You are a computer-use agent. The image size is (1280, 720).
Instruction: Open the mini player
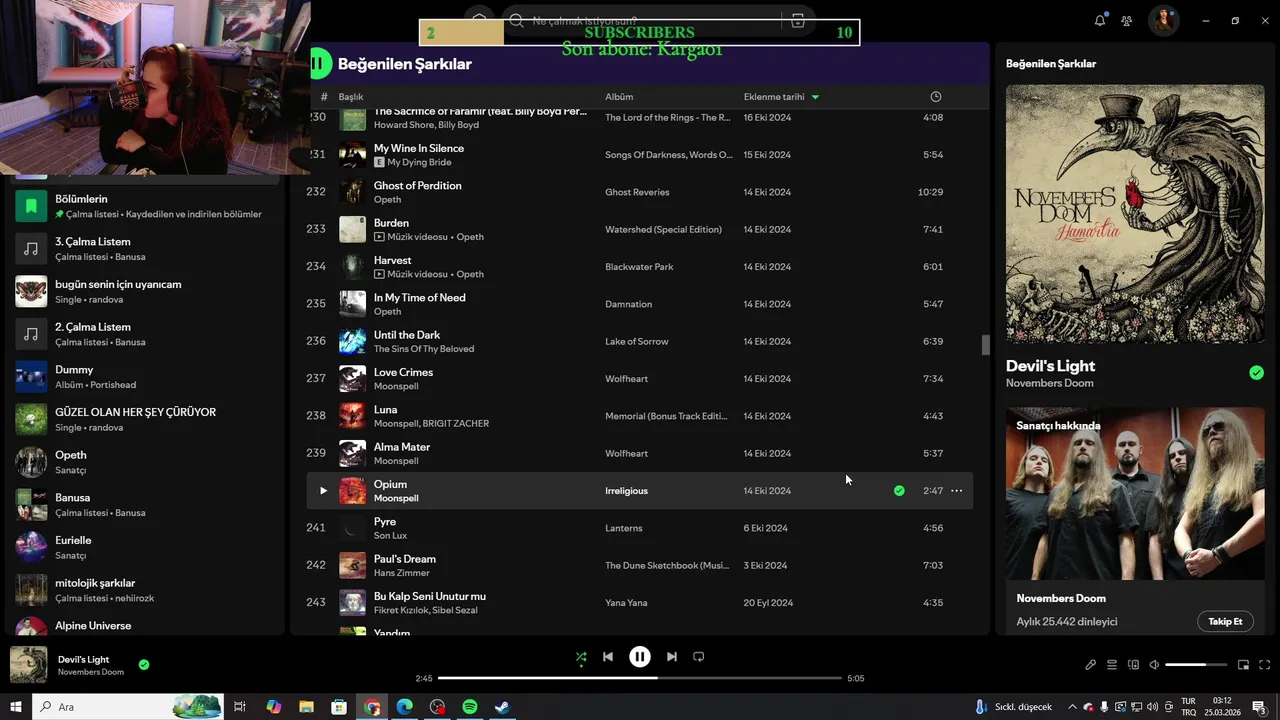click(1244, 665)
